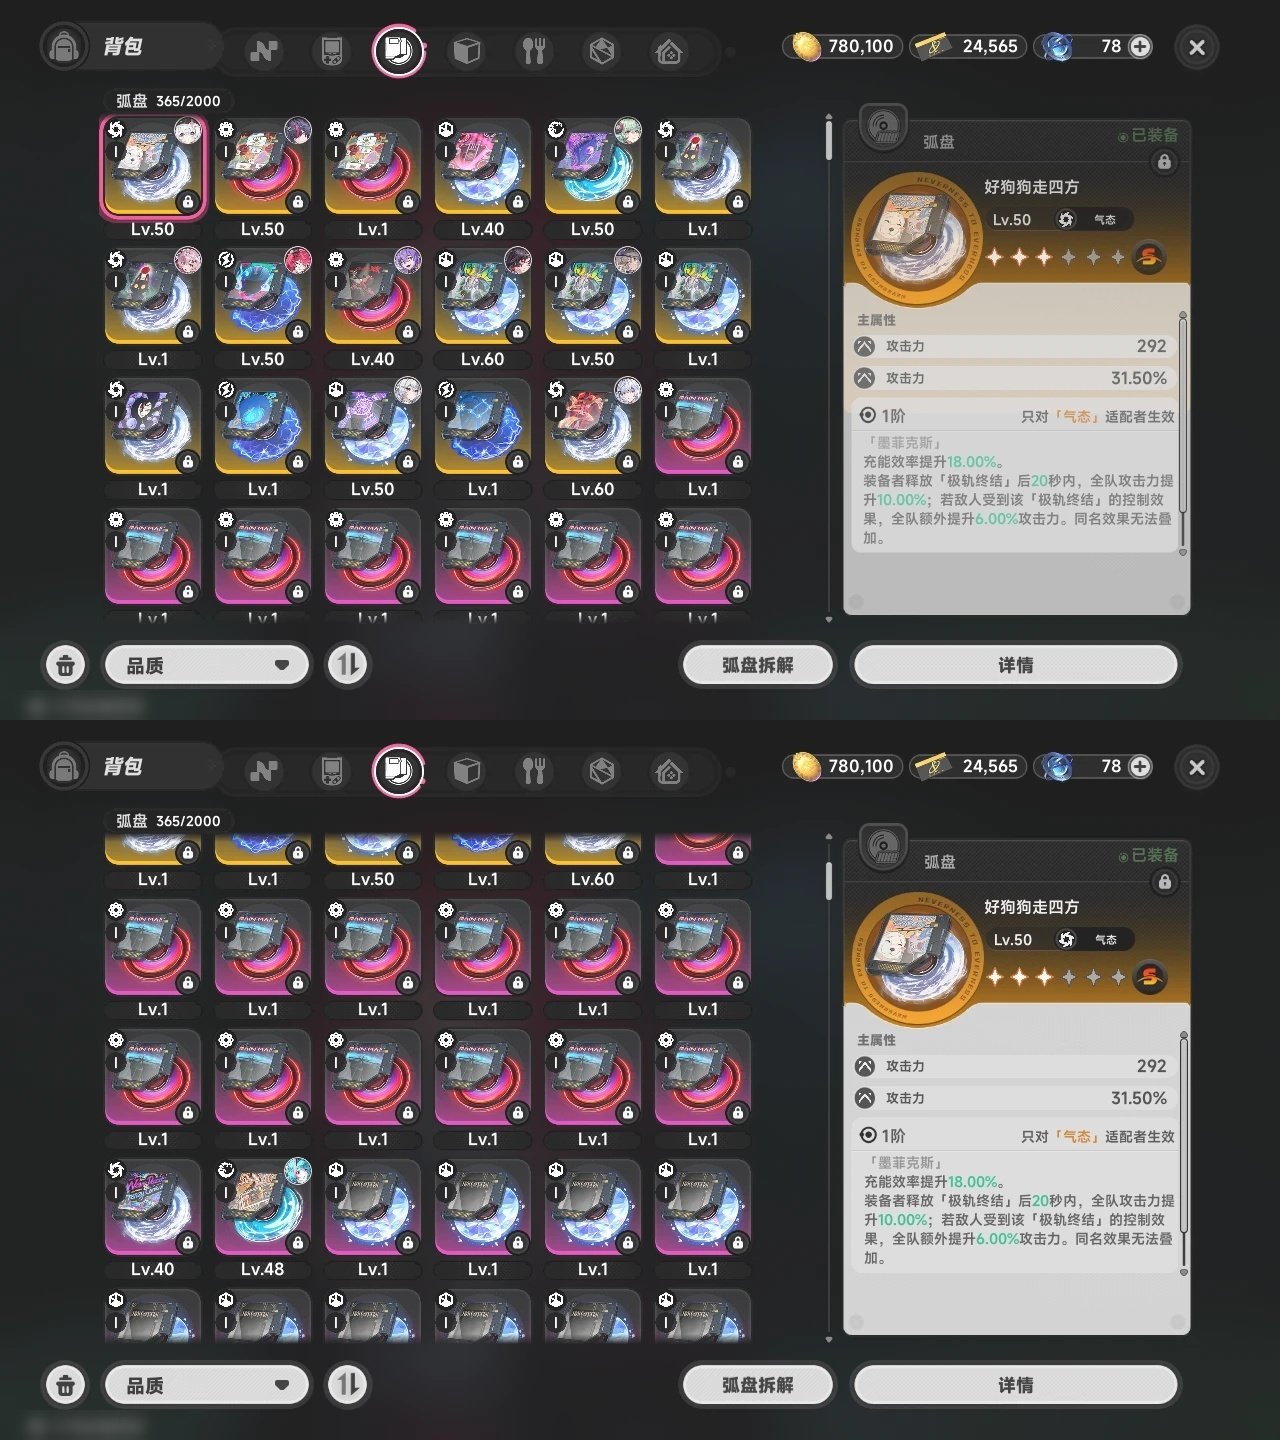The width and height of the screenshot is (1280, 1440).
Task: Open 详情 details button in lower view
Action: point(1015,1385)
